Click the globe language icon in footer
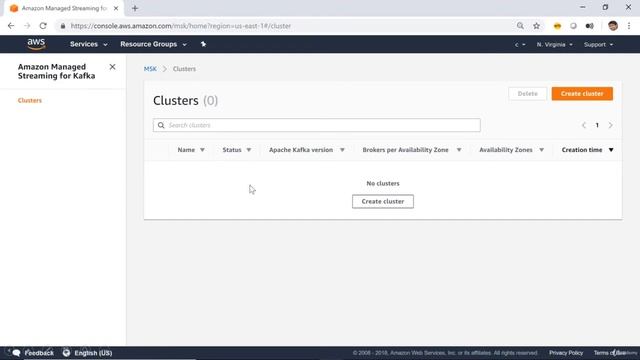This screenshot has height=360, width=640. (67, 353)
